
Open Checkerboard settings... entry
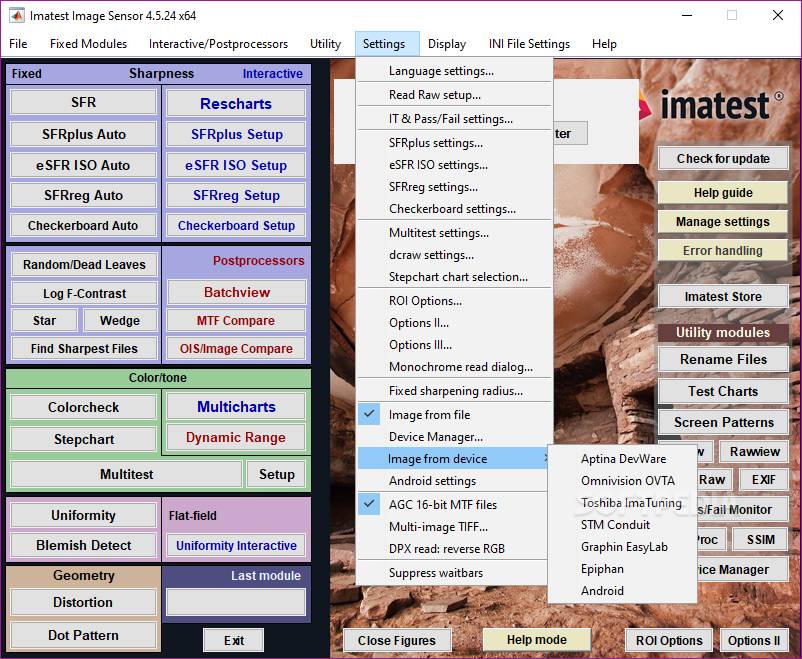point(454,209)
